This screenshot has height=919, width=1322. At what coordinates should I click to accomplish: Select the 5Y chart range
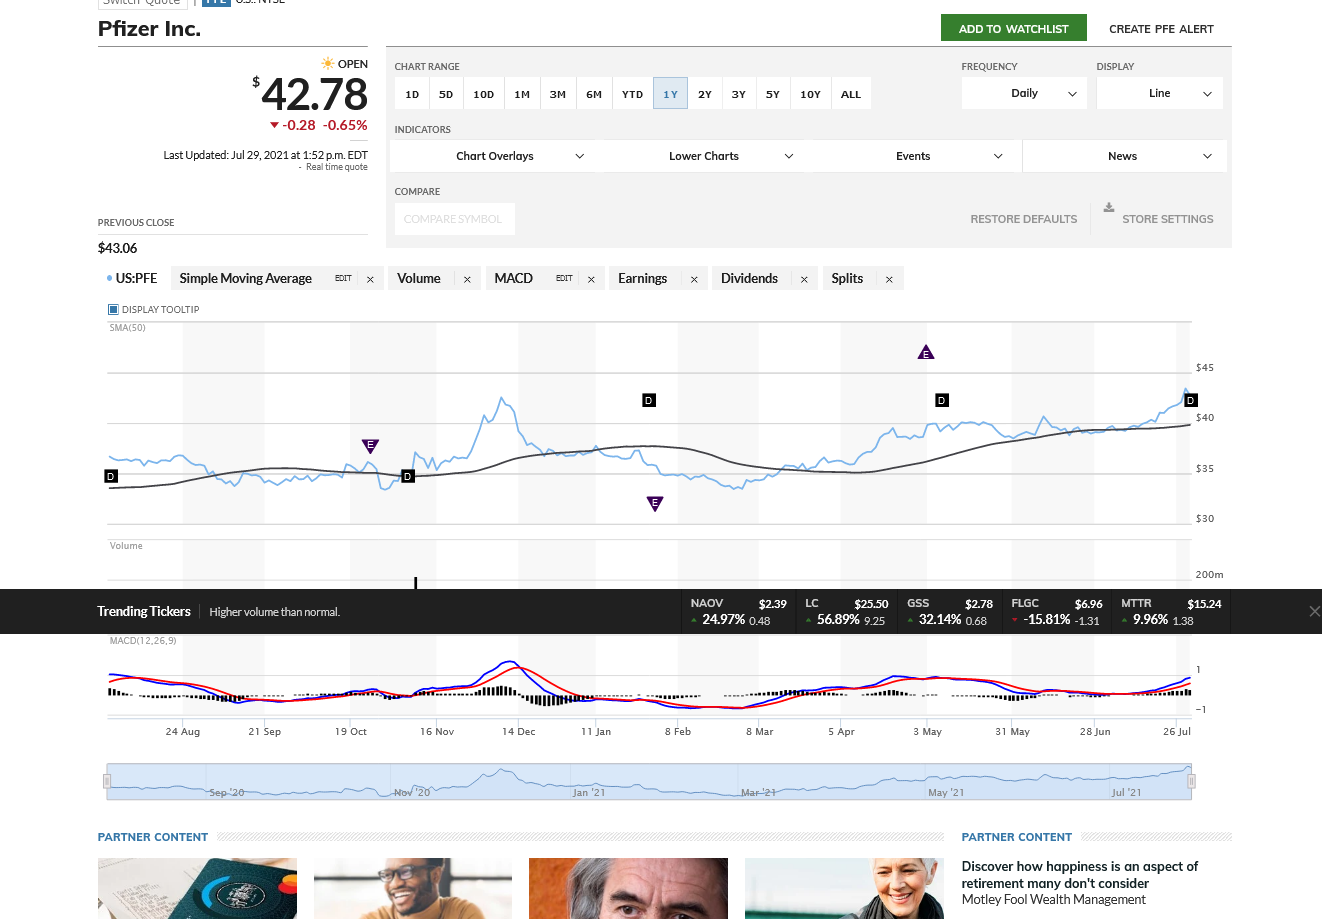tap(773, 94)
